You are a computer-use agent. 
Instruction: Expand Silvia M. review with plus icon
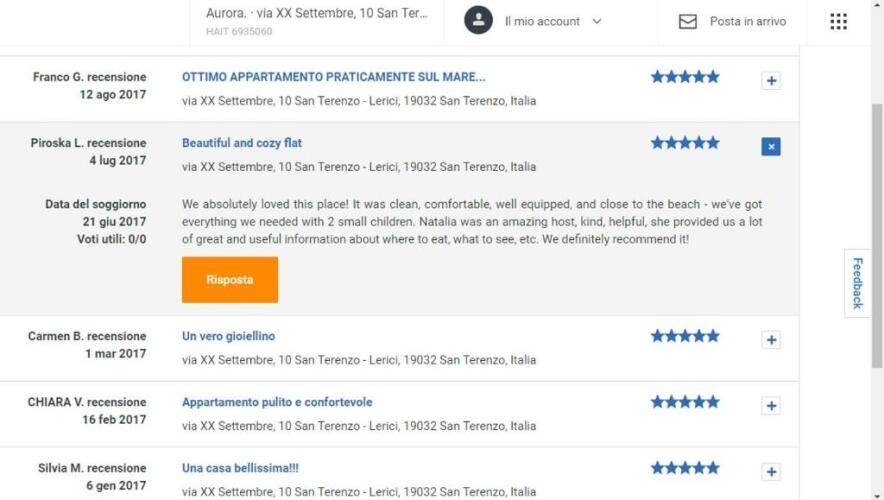pos(771,472)
